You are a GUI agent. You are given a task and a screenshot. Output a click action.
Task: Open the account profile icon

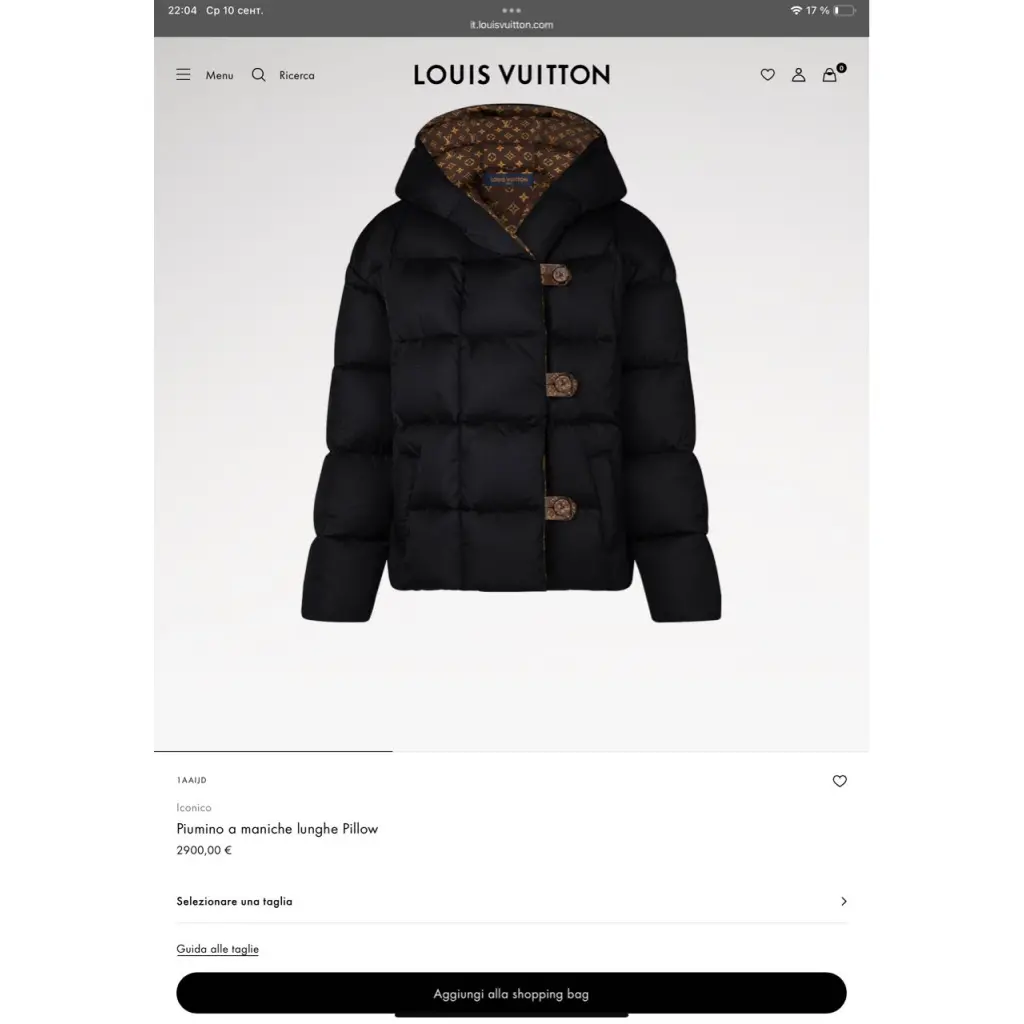tap(798, 74)
